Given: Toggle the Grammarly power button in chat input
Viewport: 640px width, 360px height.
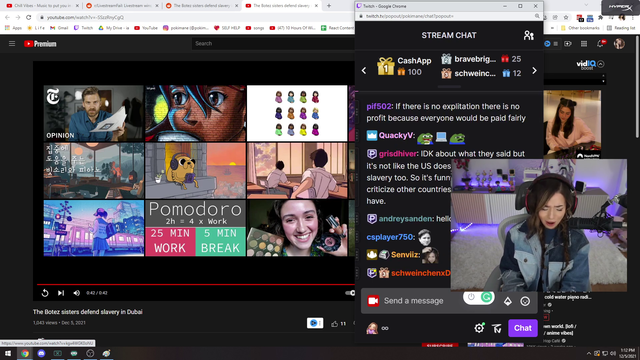Looking at the screenshot, I should coord(471,297).
